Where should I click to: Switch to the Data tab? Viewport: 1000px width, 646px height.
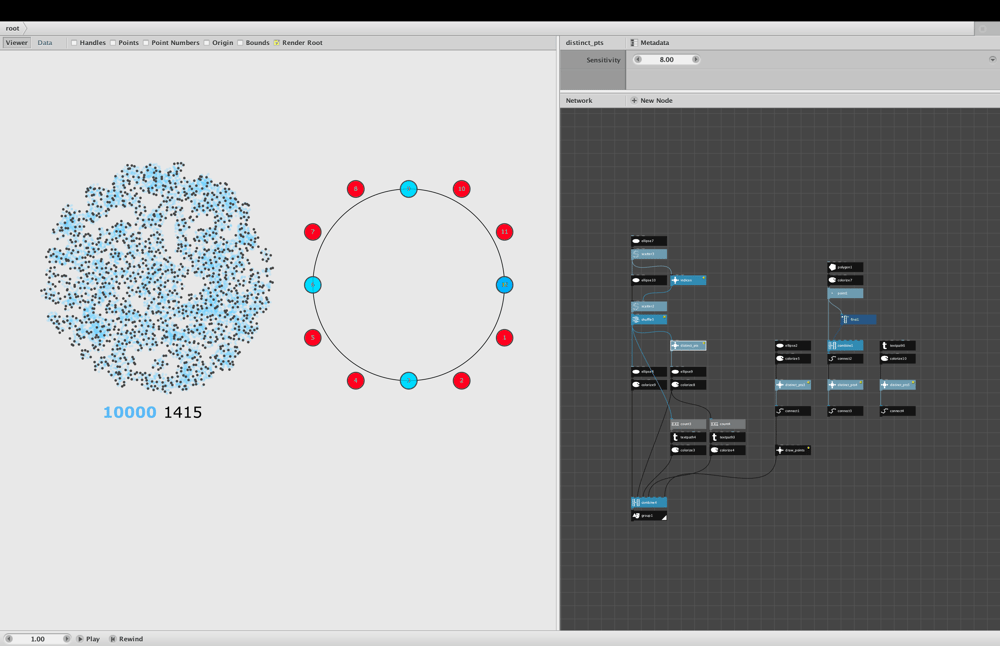(x=45, y=43)
